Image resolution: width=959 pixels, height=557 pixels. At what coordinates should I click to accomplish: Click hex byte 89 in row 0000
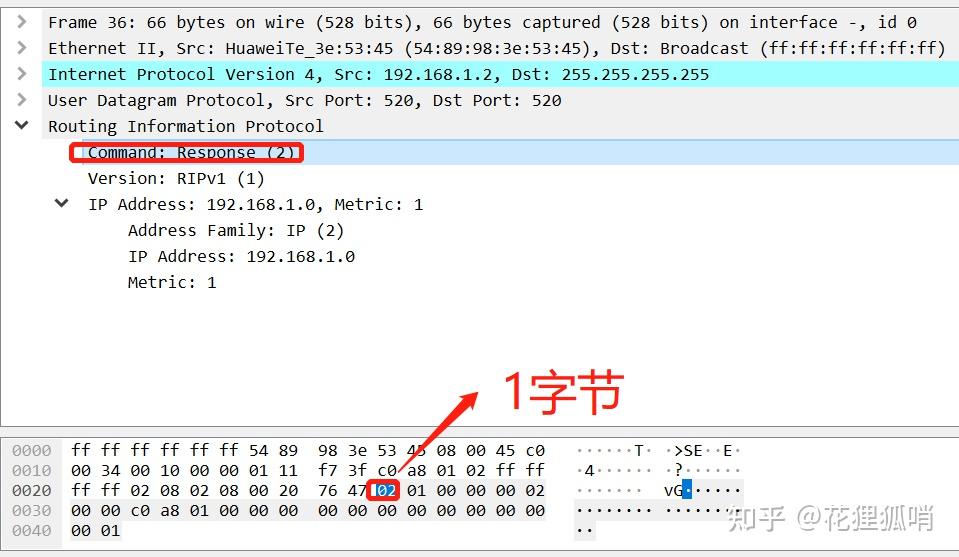coord(288,451)
